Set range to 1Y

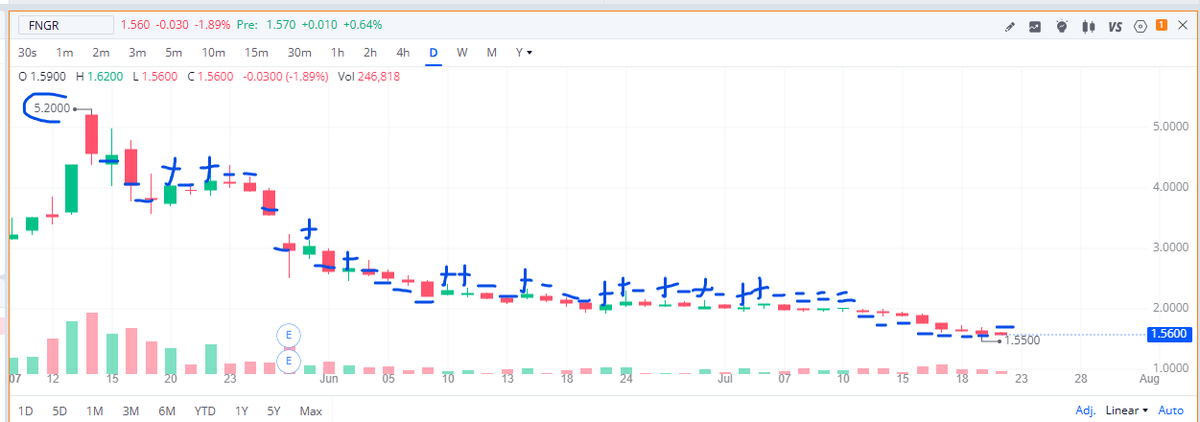(242, 411)
